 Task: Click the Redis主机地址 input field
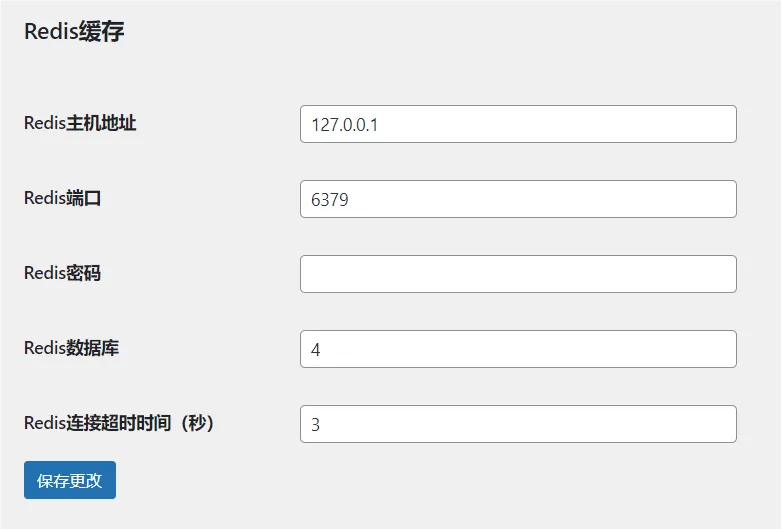click(x=518, y=124)
